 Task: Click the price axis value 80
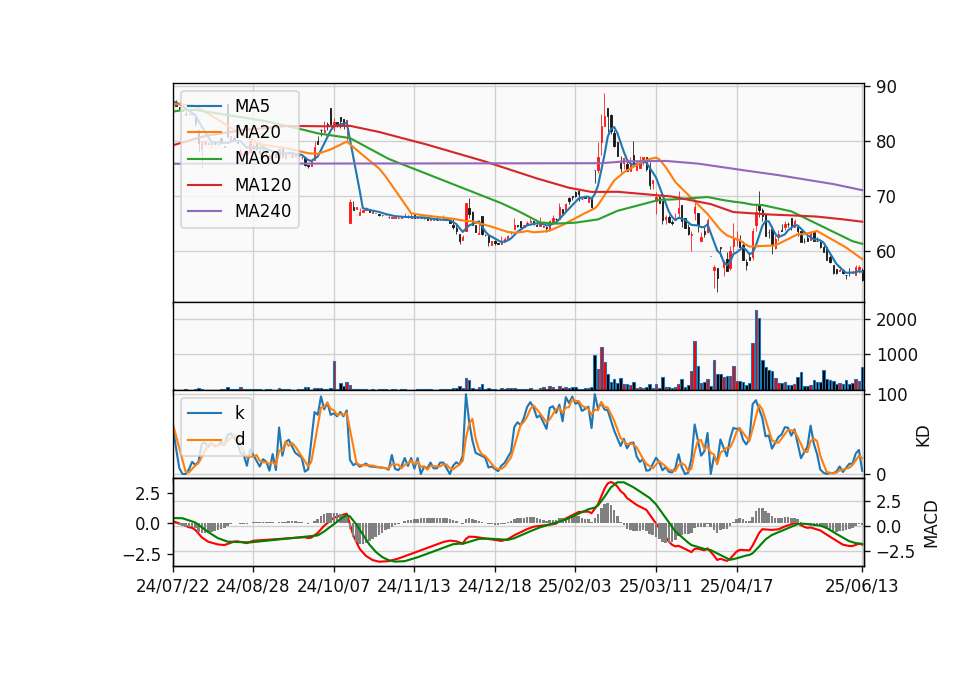tap(886, 142)
